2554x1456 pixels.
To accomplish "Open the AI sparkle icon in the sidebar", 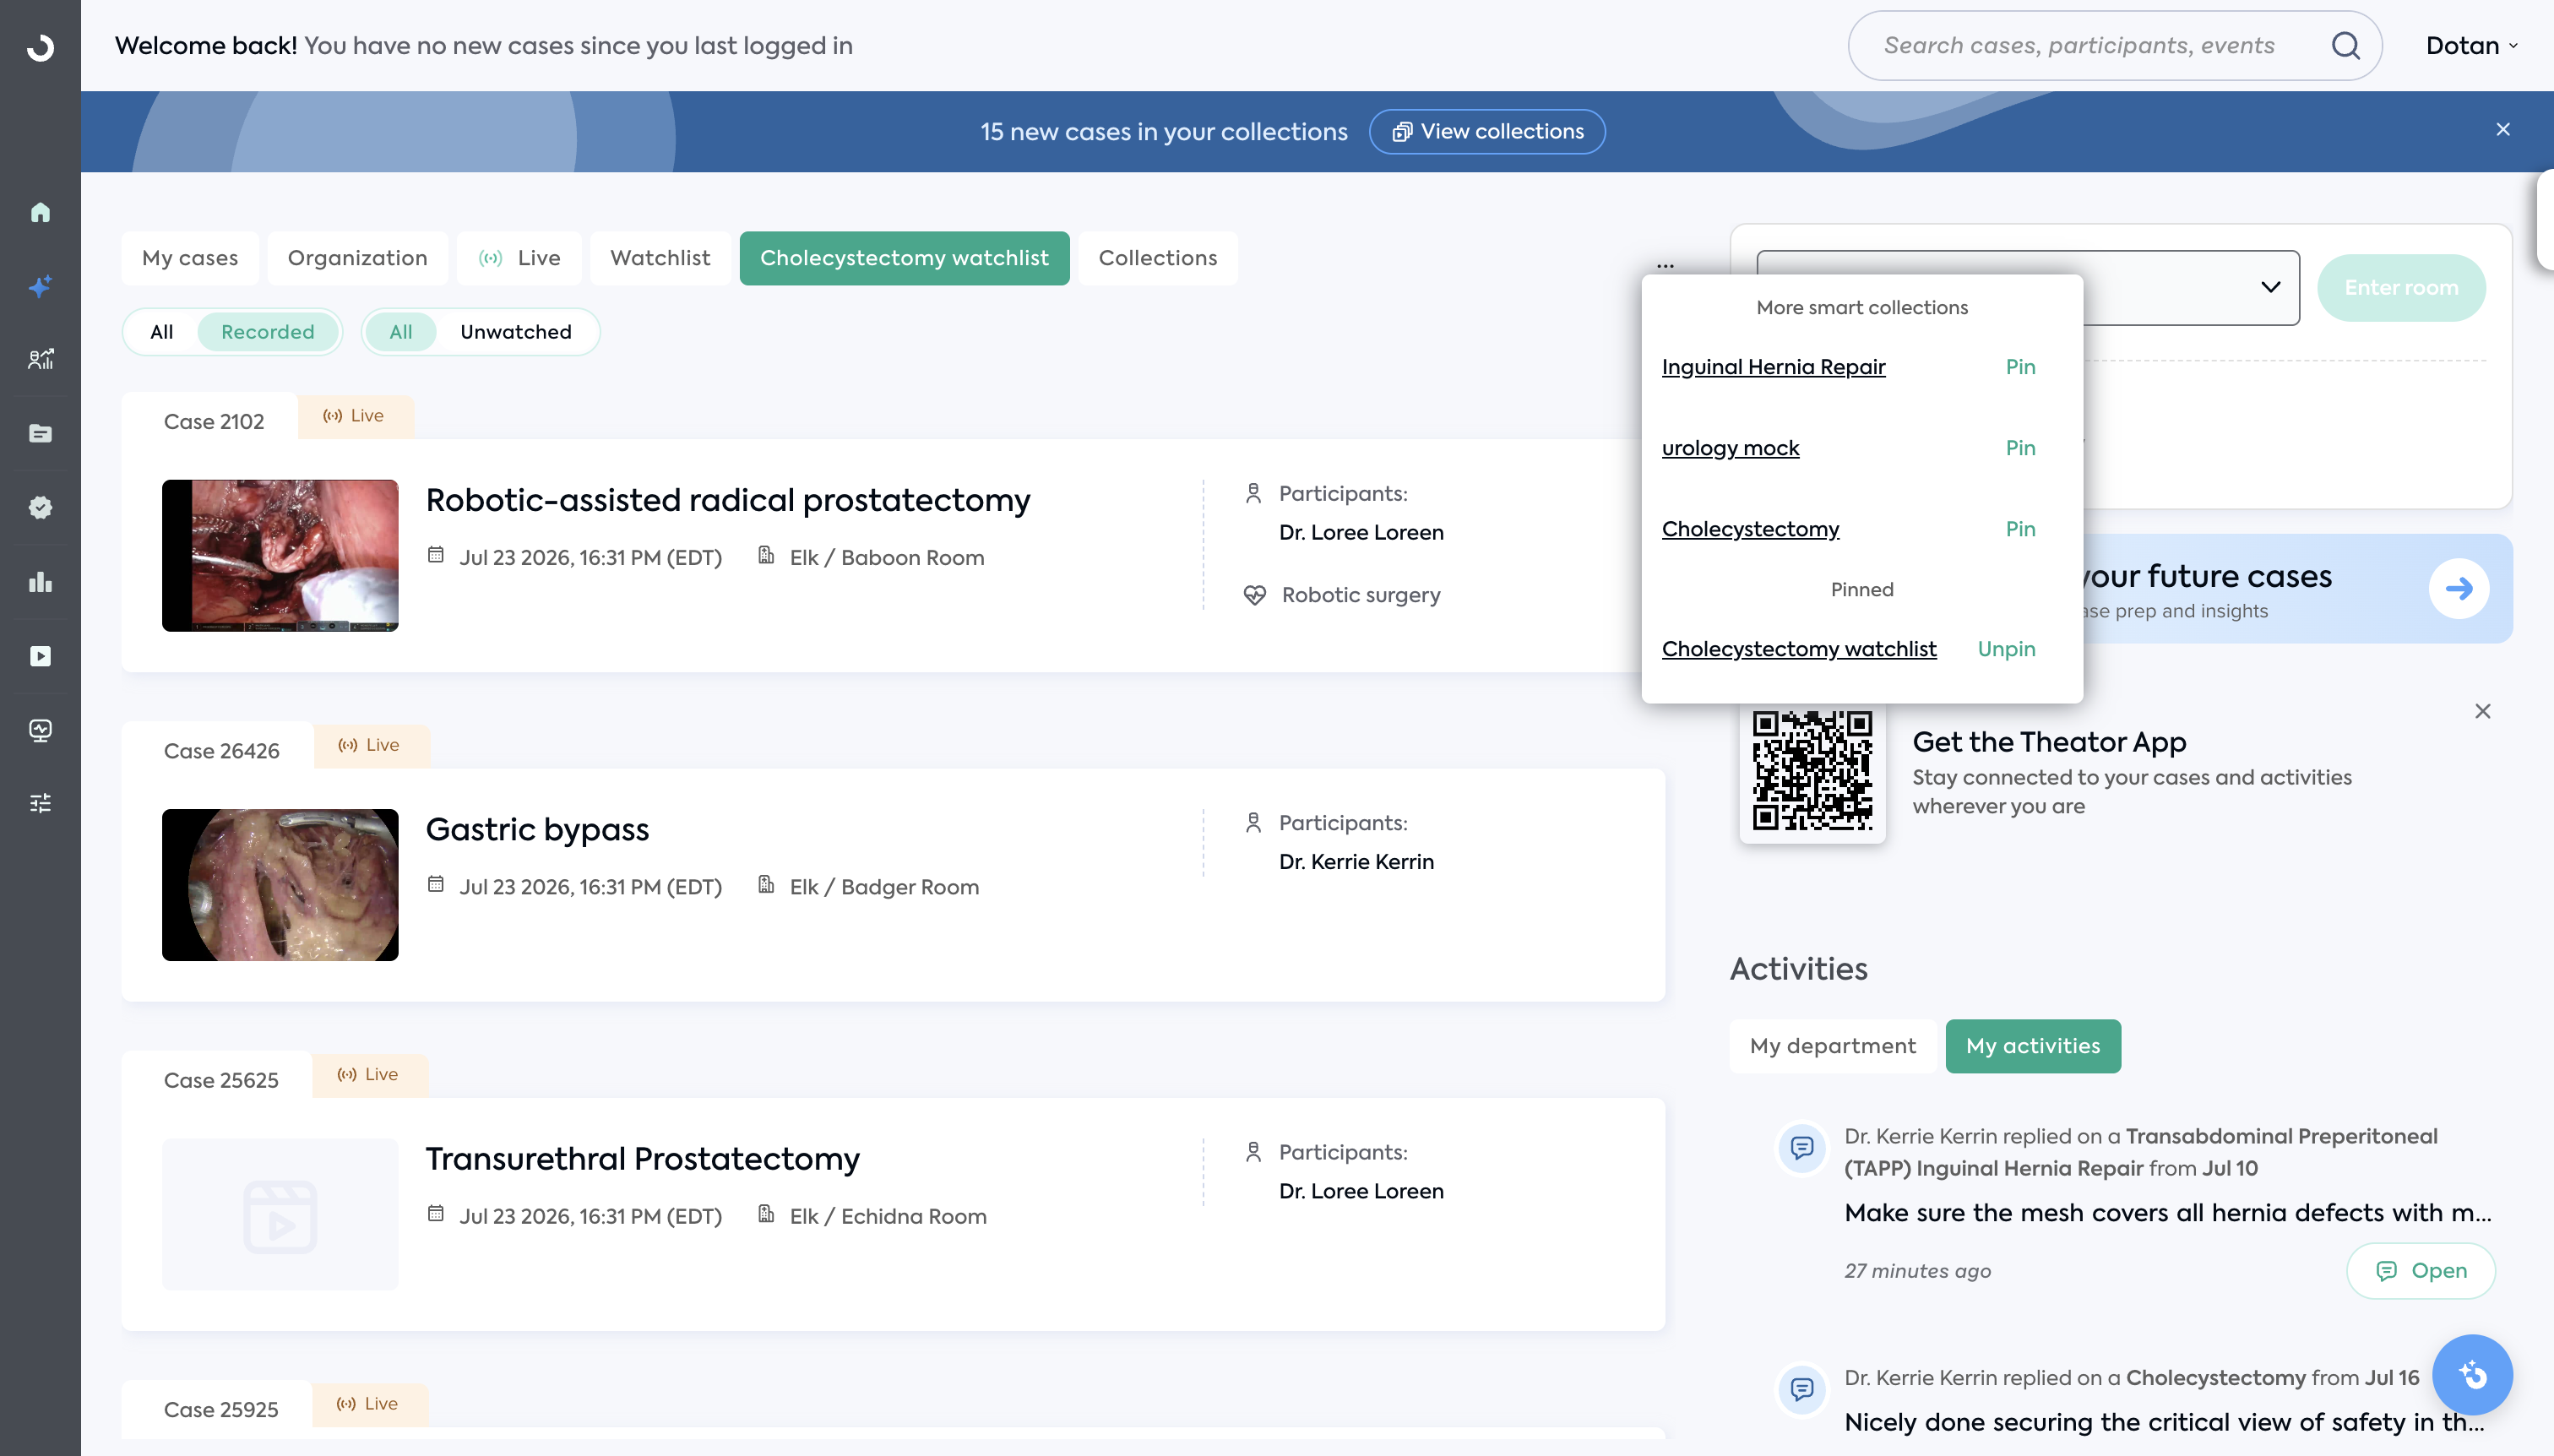I will 40,286.
